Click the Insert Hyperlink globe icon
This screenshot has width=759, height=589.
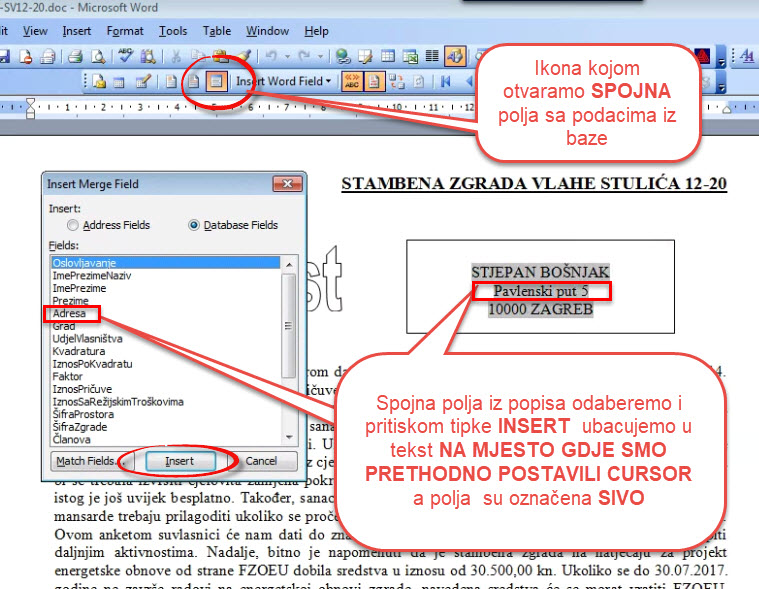click(x=343, y=56)
